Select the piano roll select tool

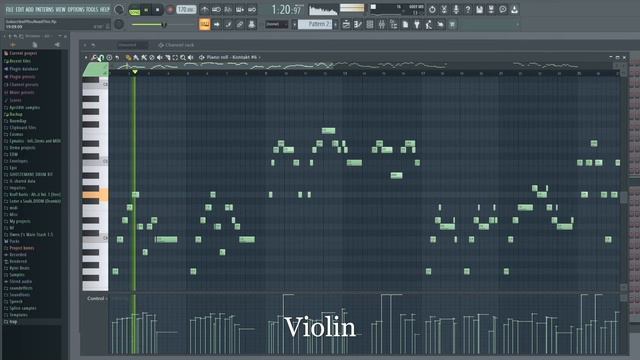(175, 58)
